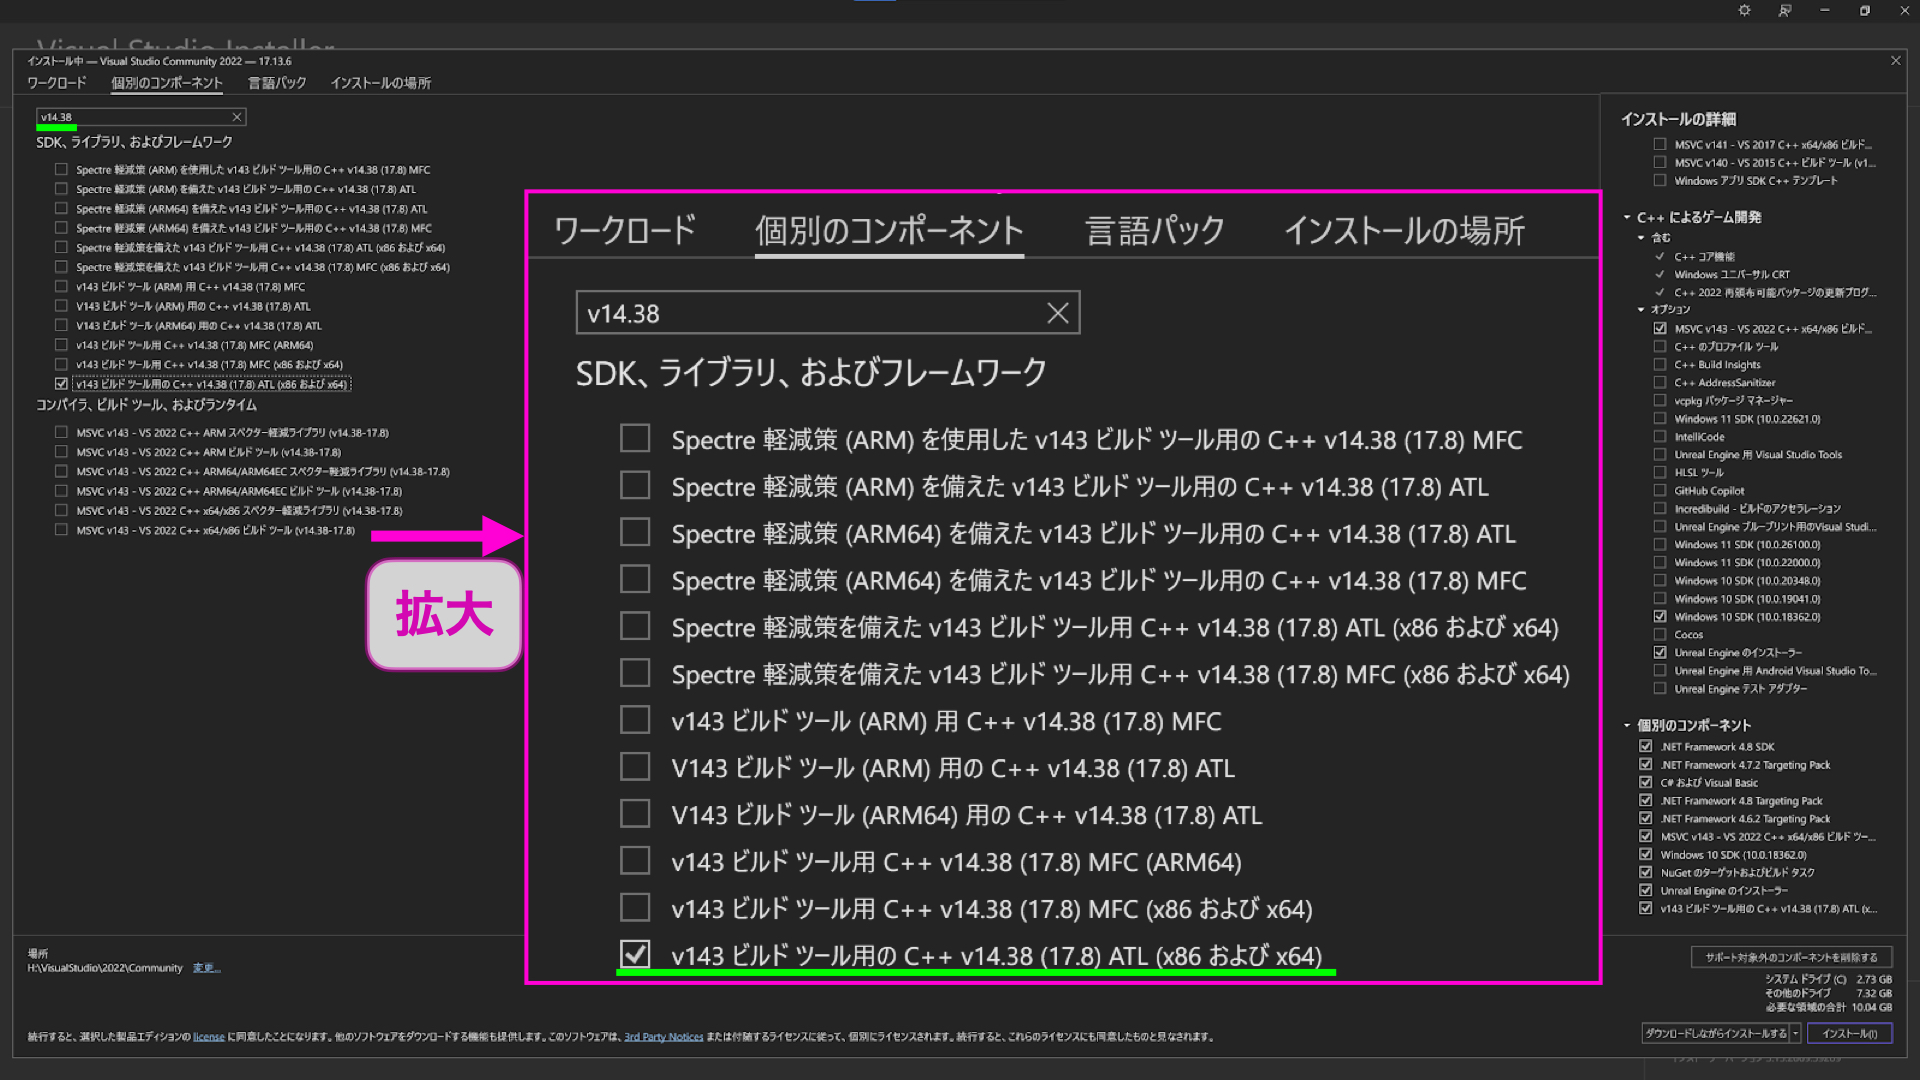The height and width of the screenshot is (1080, 1920).
Task: Check Windows 11 SDK (10.0.26100.0)
Action: point(1660,544)
